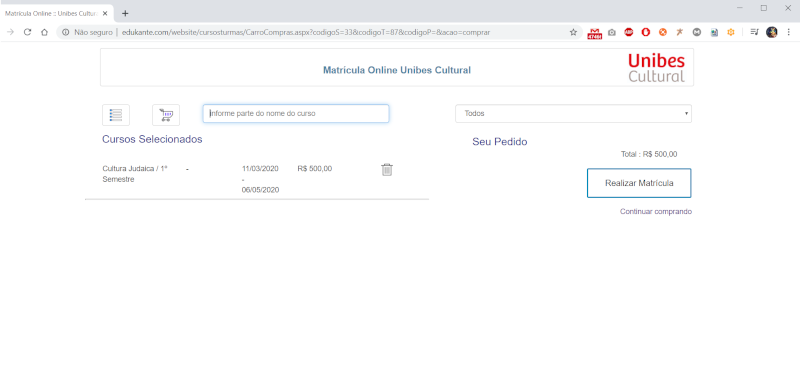This screenshot has height=373, width=800.
Task: Open the shopping cart icon button
Action: pyautogui.click(x=166, y=115)
